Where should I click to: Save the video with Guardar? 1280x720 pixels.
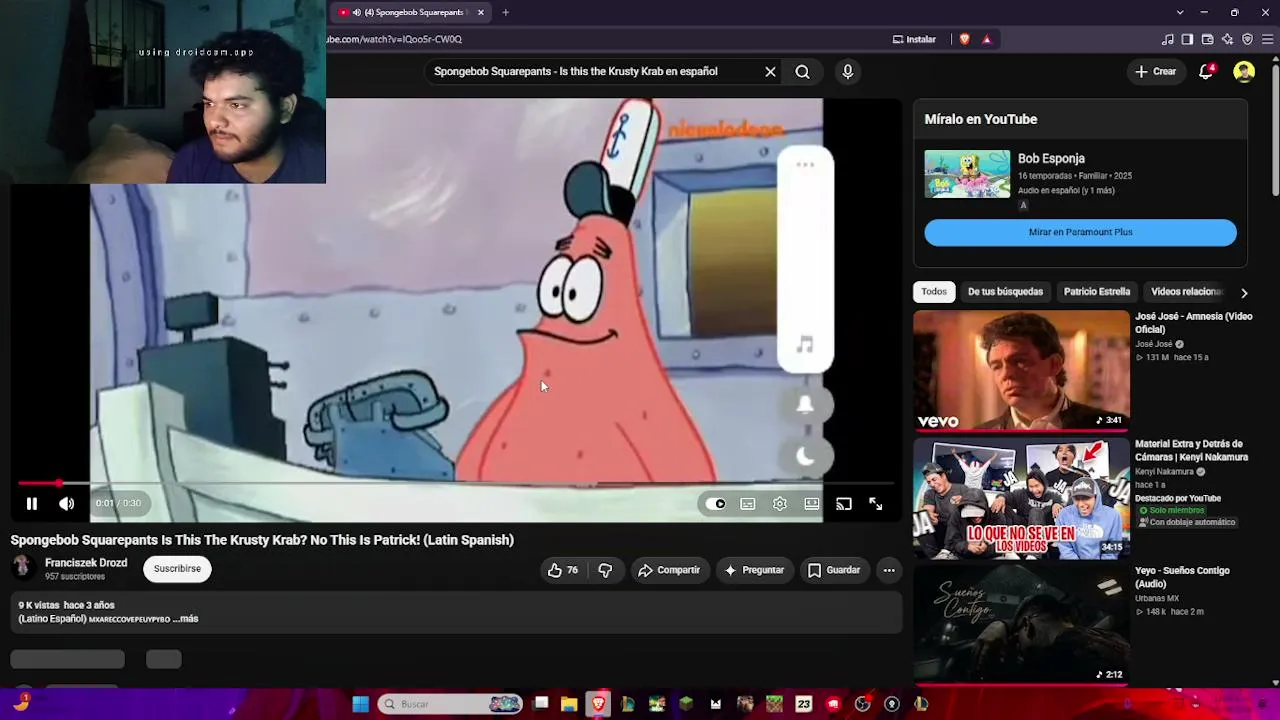[834, 570]
